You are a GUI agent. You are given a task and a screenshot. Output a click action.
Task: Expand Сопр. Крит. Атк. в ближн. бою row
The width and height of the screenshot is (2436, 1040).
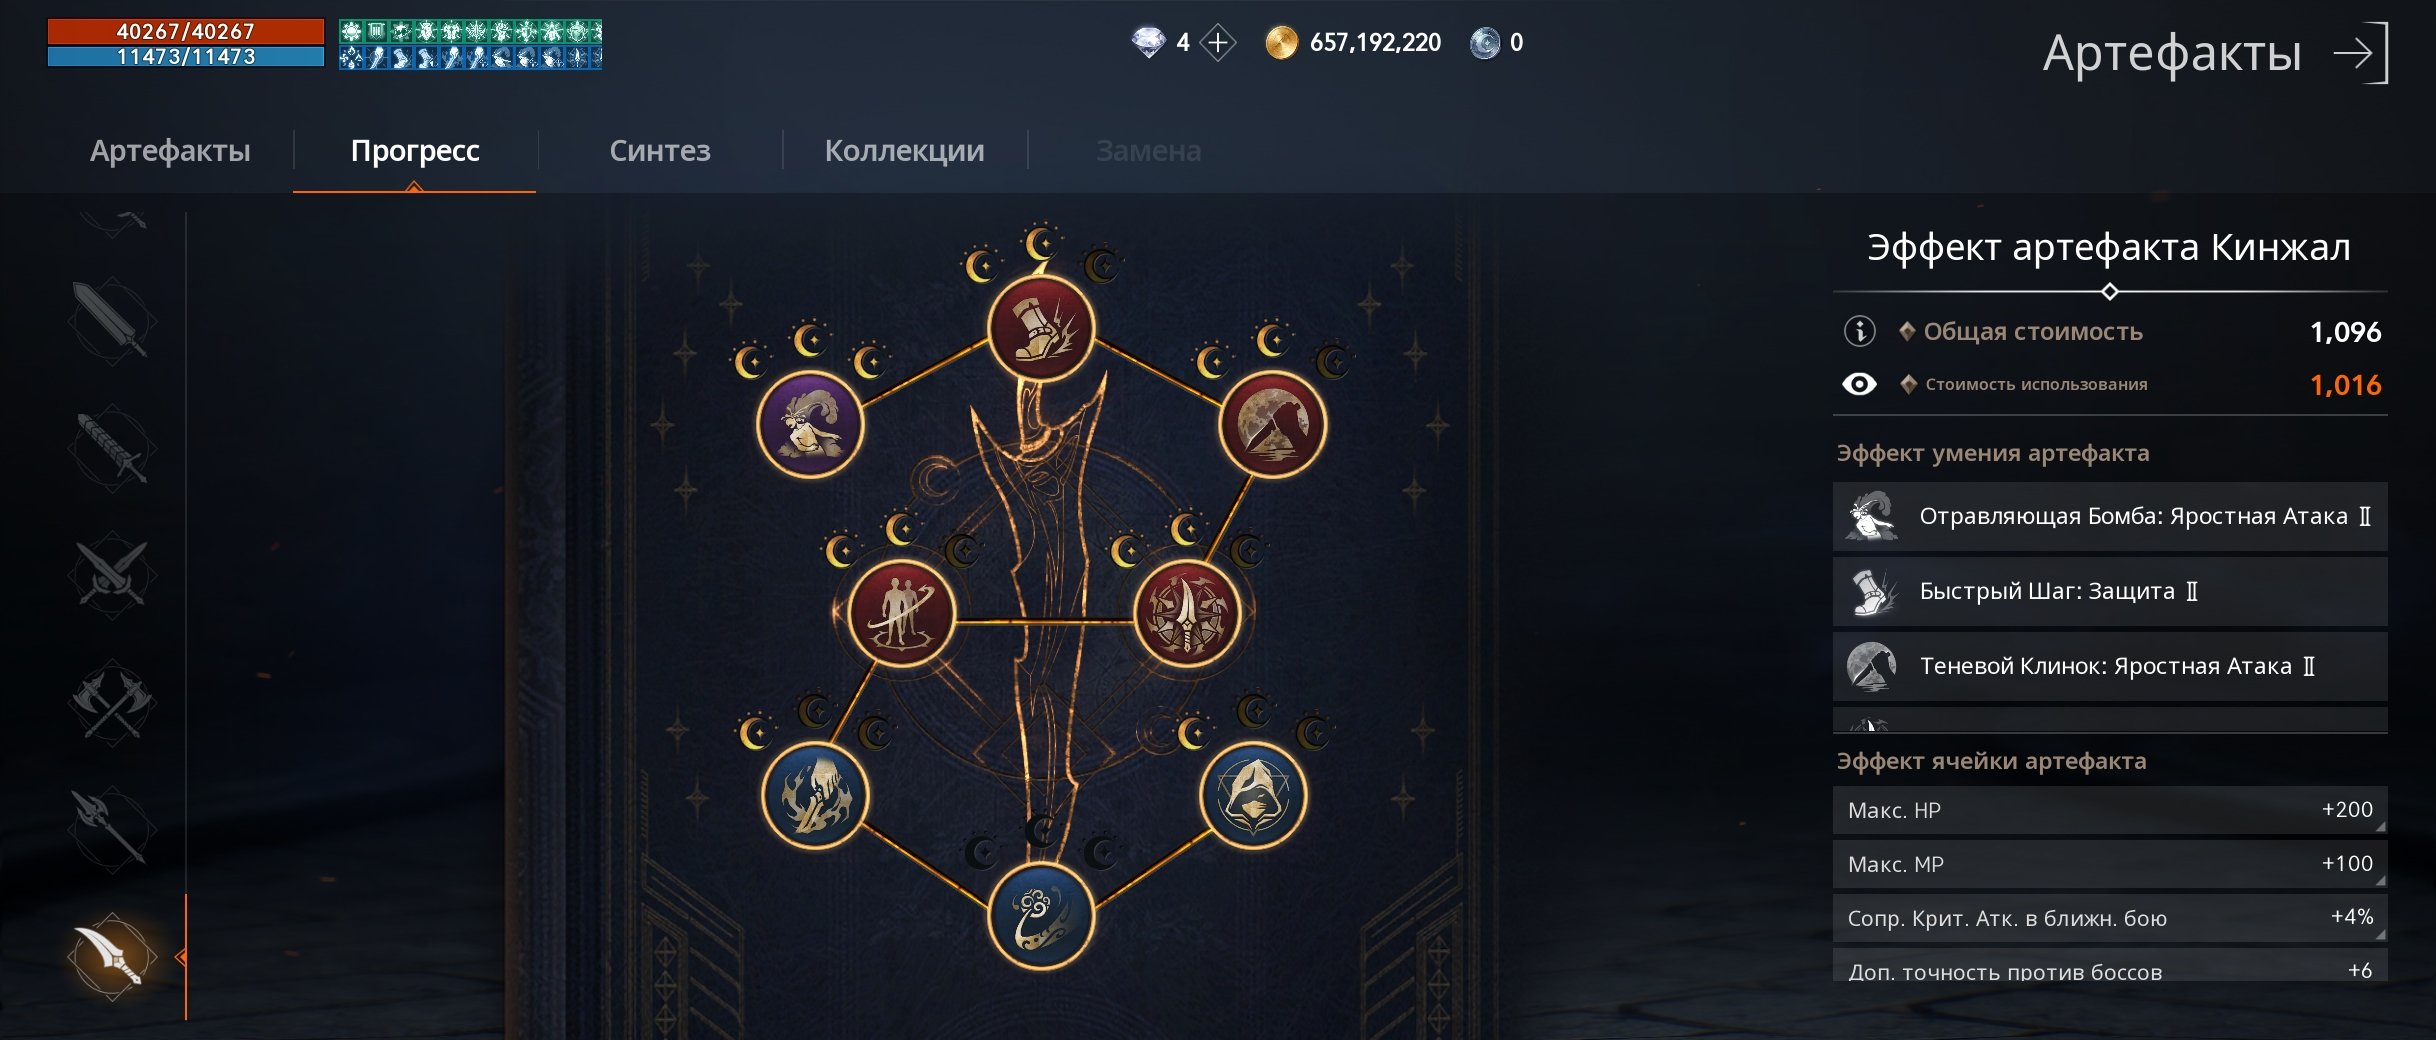click(2110, 918)
